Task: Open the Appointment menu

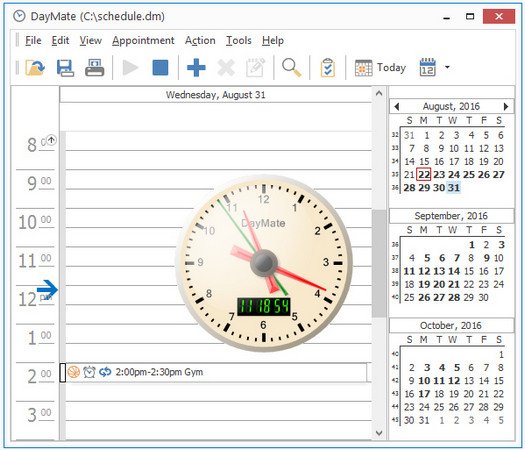Action: [x=143, y=41]
